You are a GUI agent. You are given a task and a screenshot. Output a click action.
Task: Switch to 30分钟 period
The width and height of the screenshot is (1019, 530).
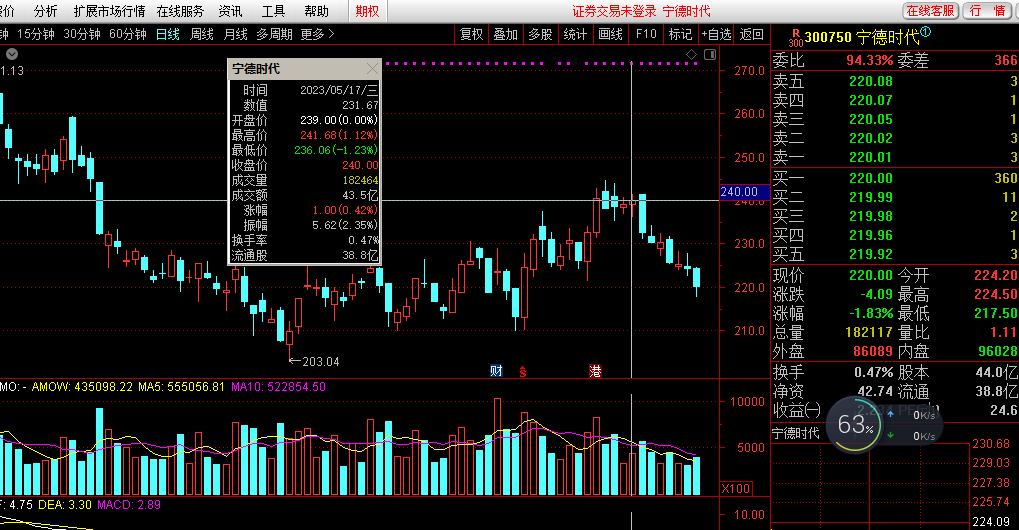click(82, 34)
